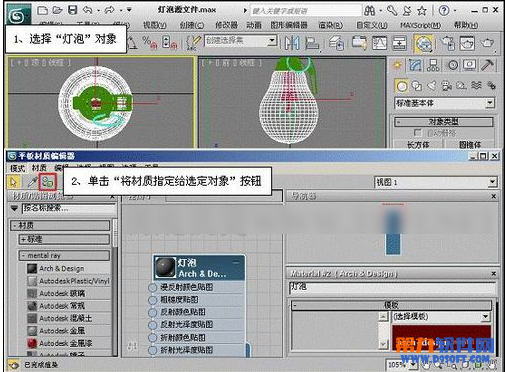The image size is (506, 372).
Task: Expand the 标准 materials group
Action: (64, 239)
